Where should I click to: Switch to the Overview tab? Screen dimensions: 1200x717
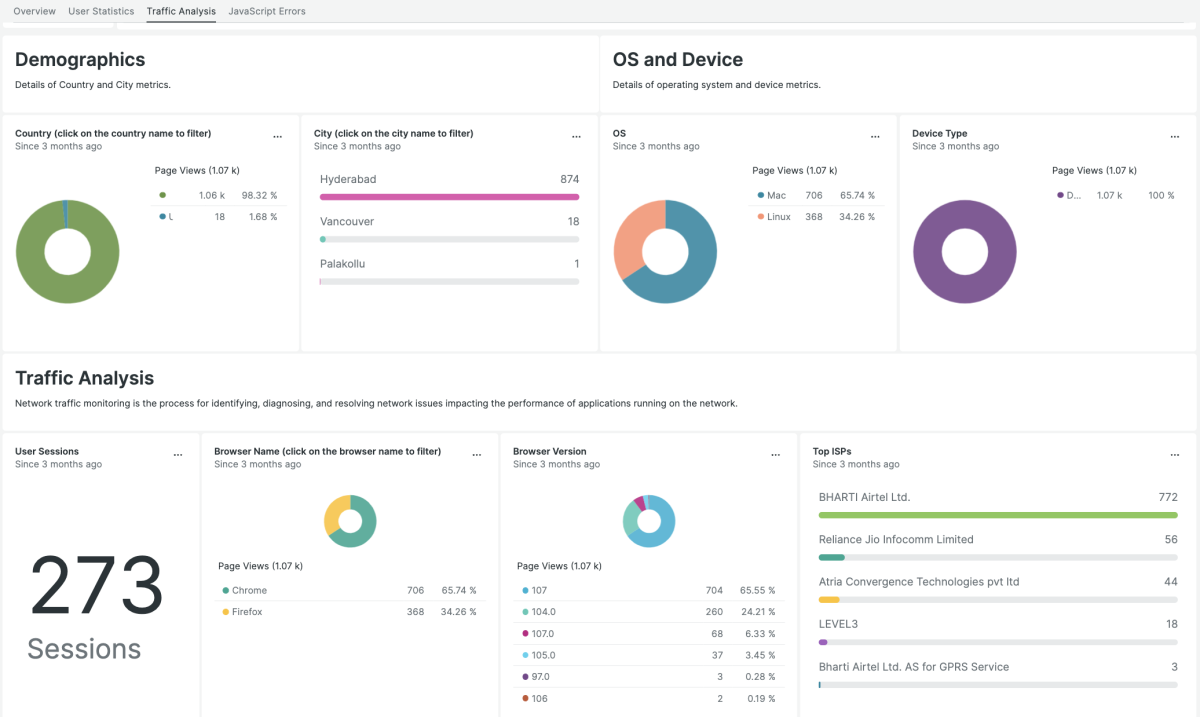point(34,11)
